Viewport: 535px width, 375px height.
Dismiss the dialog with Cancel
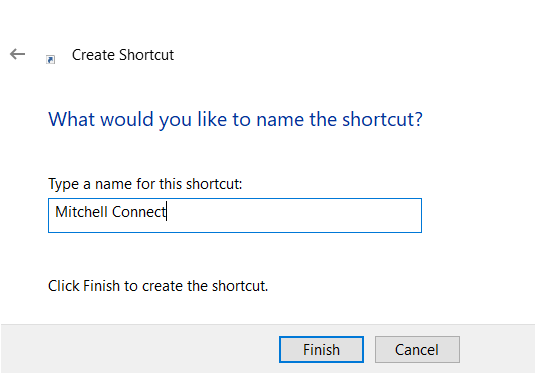click(417, 349)
